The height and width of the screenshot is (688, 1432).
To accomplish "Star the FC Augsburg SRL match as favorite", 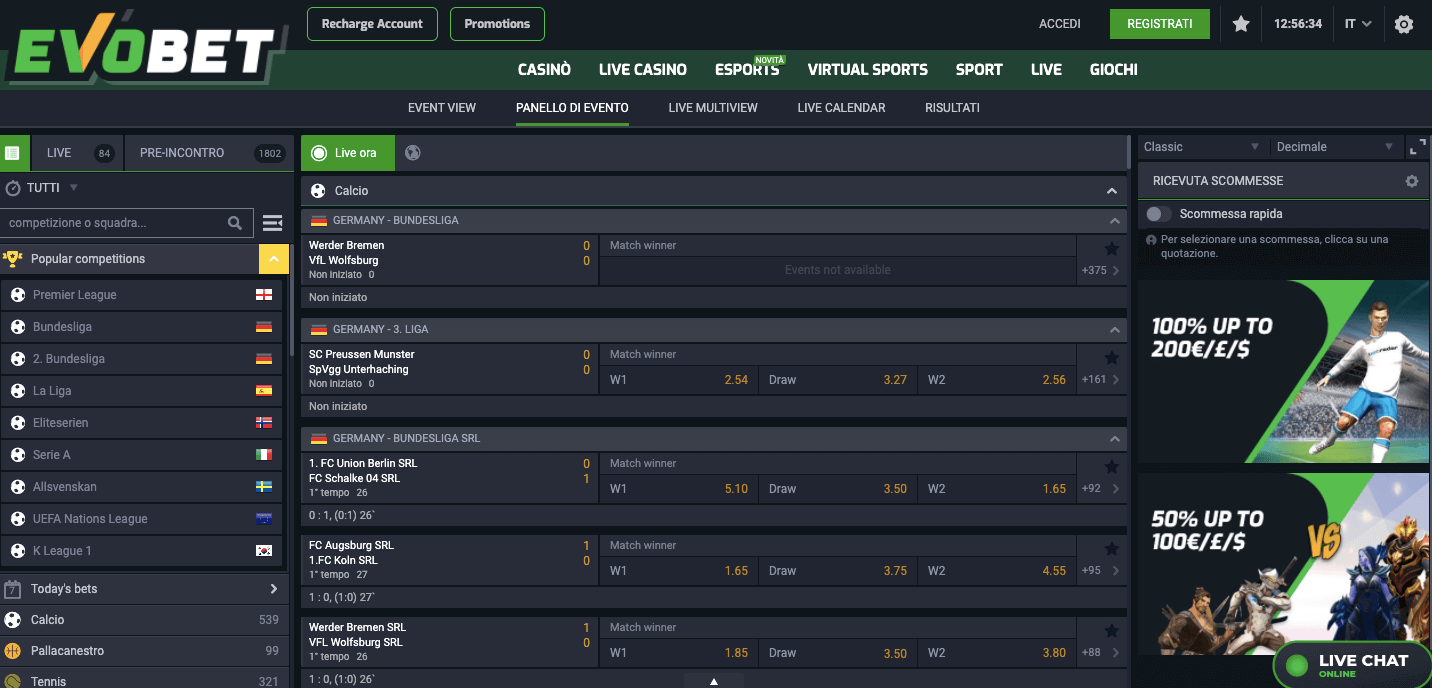I will (1110, 548).
